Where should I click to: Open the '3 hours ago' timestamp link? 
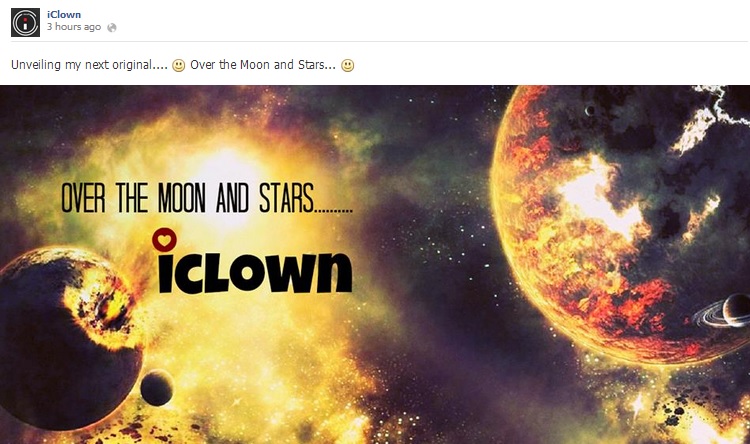[74, 27]
